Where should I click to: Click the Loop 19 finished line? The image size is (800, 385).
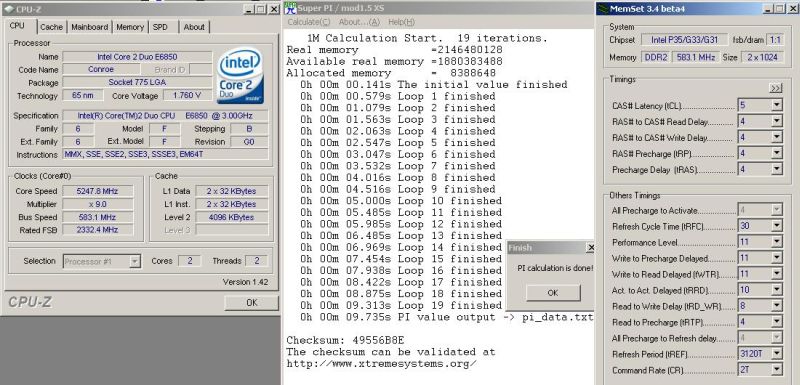click(x=401, y=305)
